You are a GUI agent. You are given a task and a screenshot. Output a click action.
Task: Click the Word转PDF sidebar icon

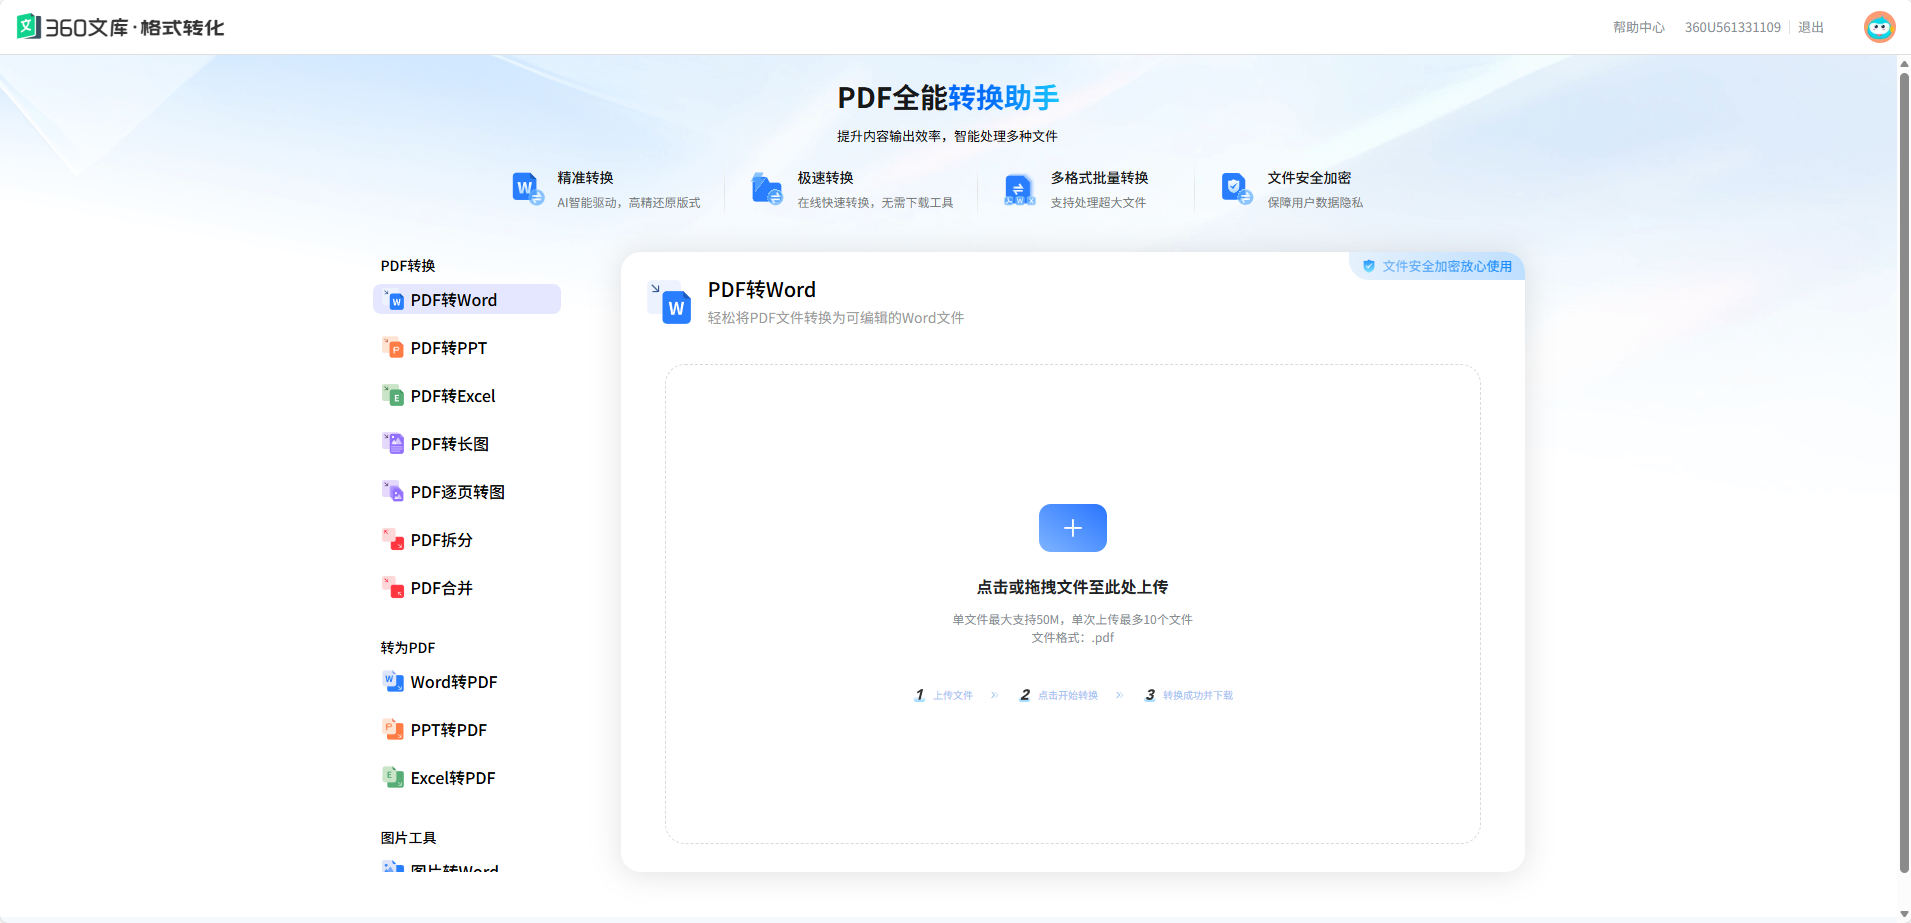(x=394, y=682)
